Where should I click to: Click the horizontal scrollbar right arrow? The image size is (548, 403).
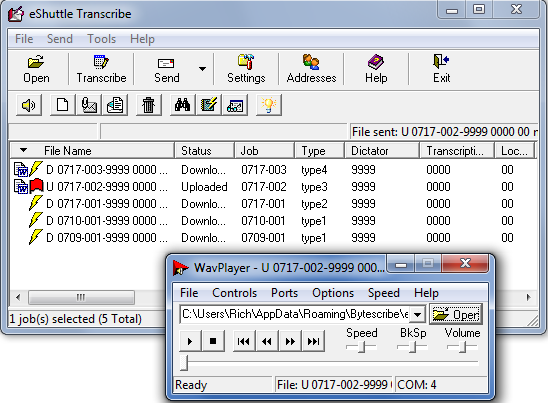coord(528,297)
